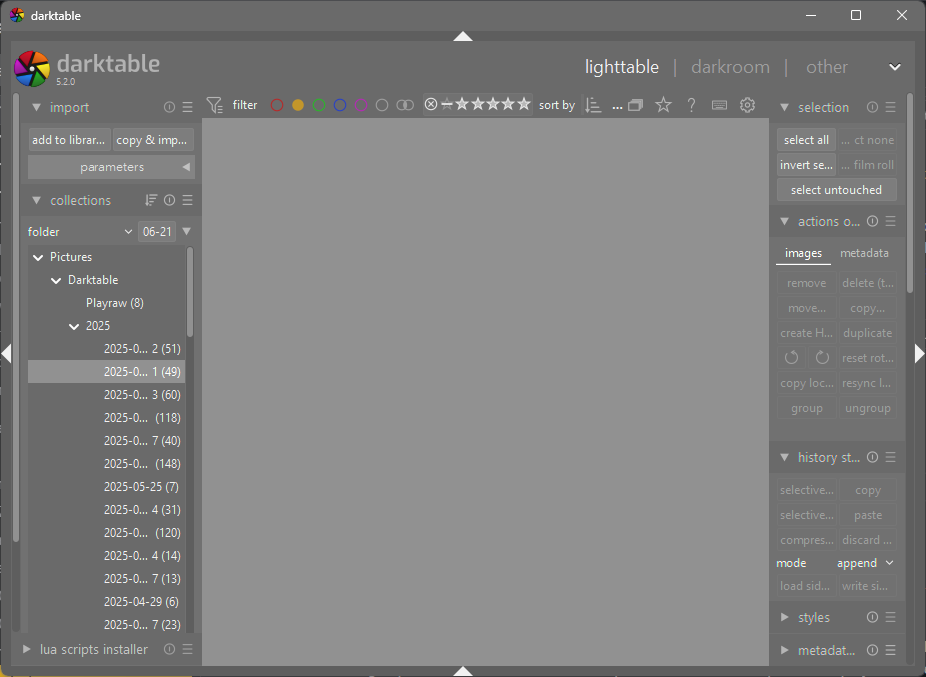The image size is (926, 677).
Task: Select the images tab in actions
Action: (803, 253)
